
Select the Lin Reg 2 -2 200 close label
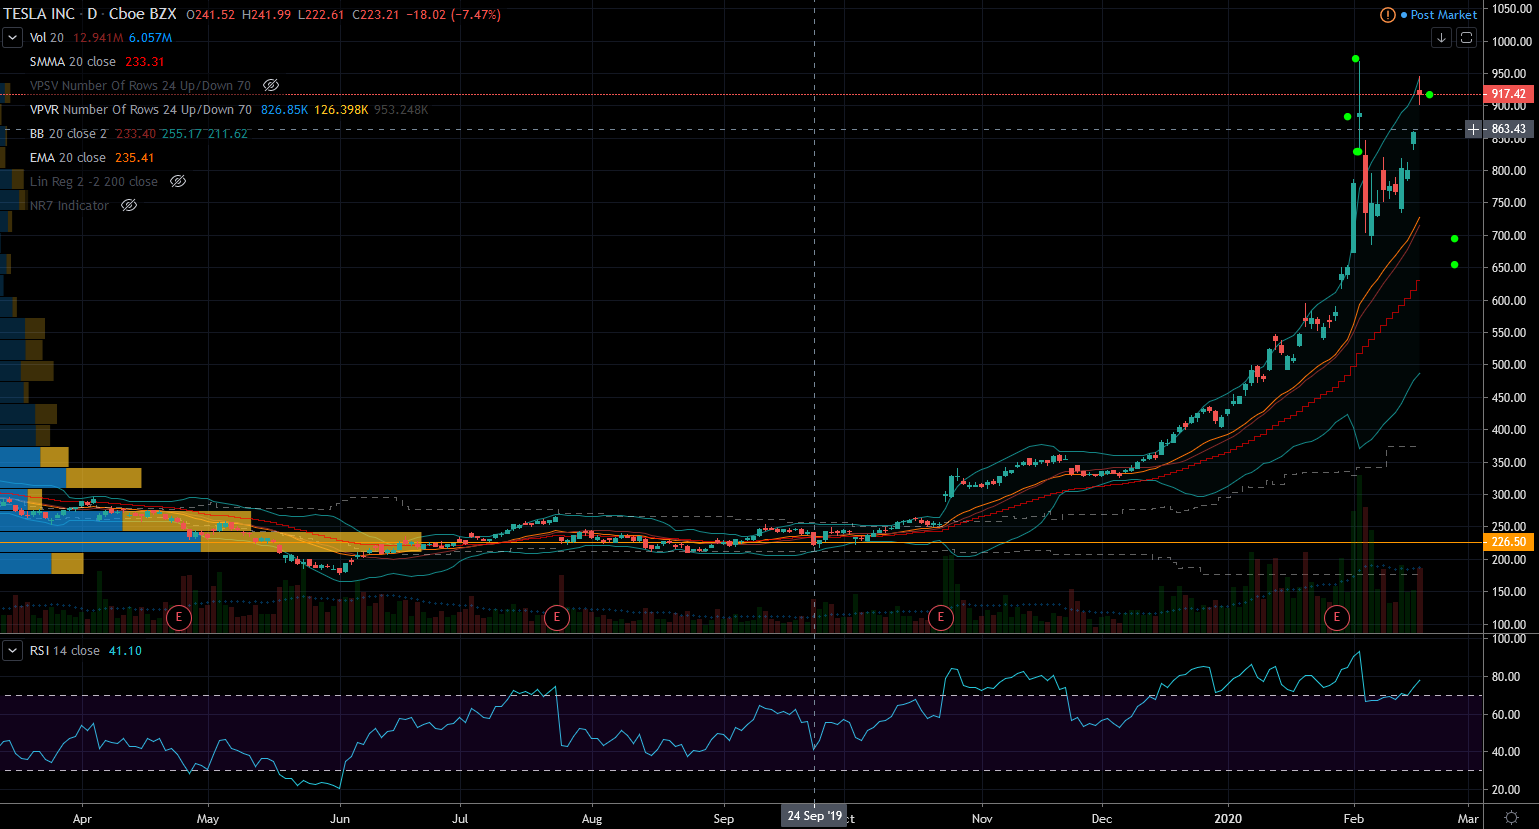[94, 182]
